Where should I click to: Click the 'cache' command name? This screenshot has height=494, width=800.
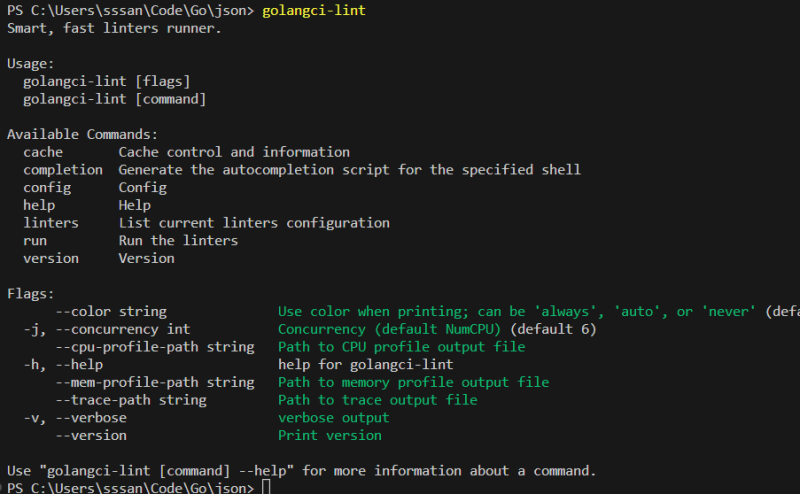(x=43, y=152)
